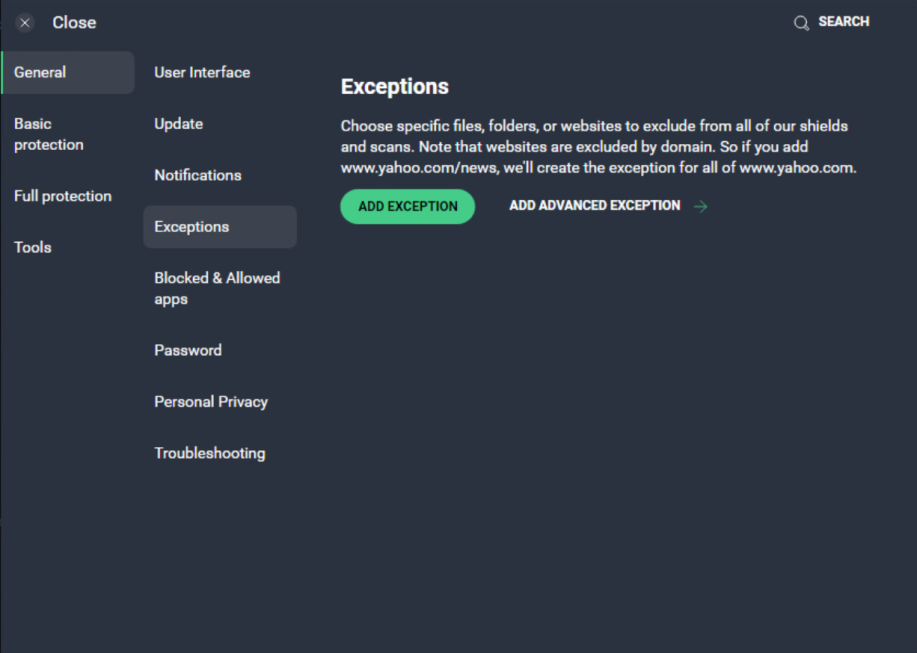This screenshot has width=917, height=653.
Task: Switch to Full protection settings
Action: tap(62, 196)
